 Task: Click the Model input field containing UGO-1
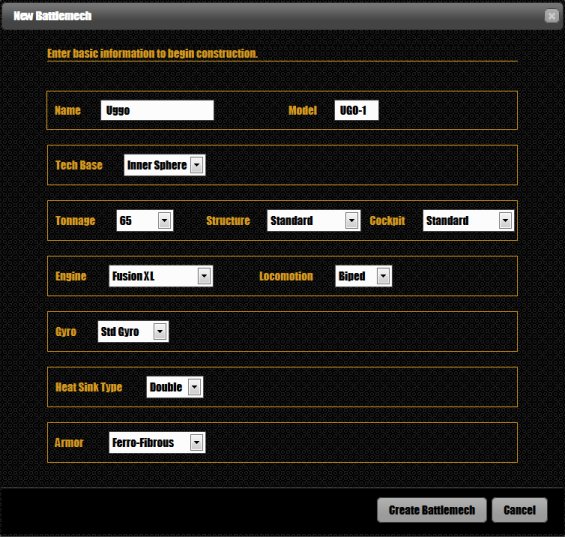356,110
